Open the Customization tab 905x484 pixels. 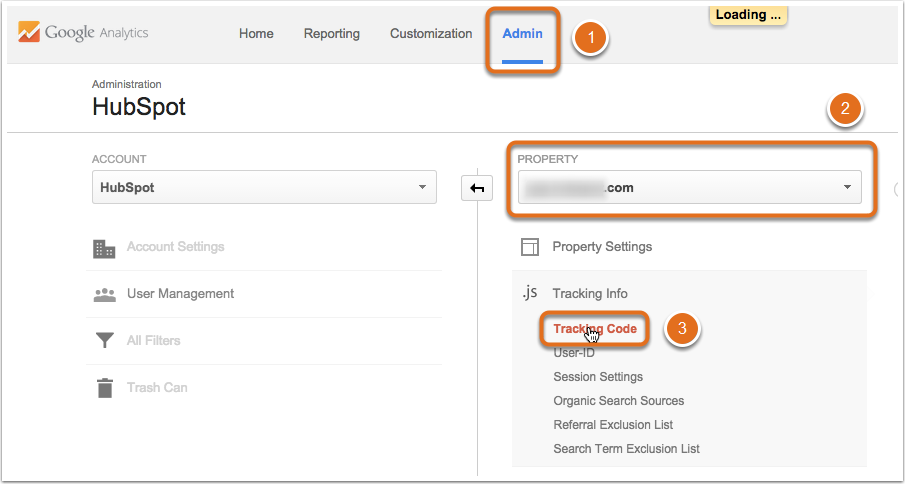click(x=431, y=33)
